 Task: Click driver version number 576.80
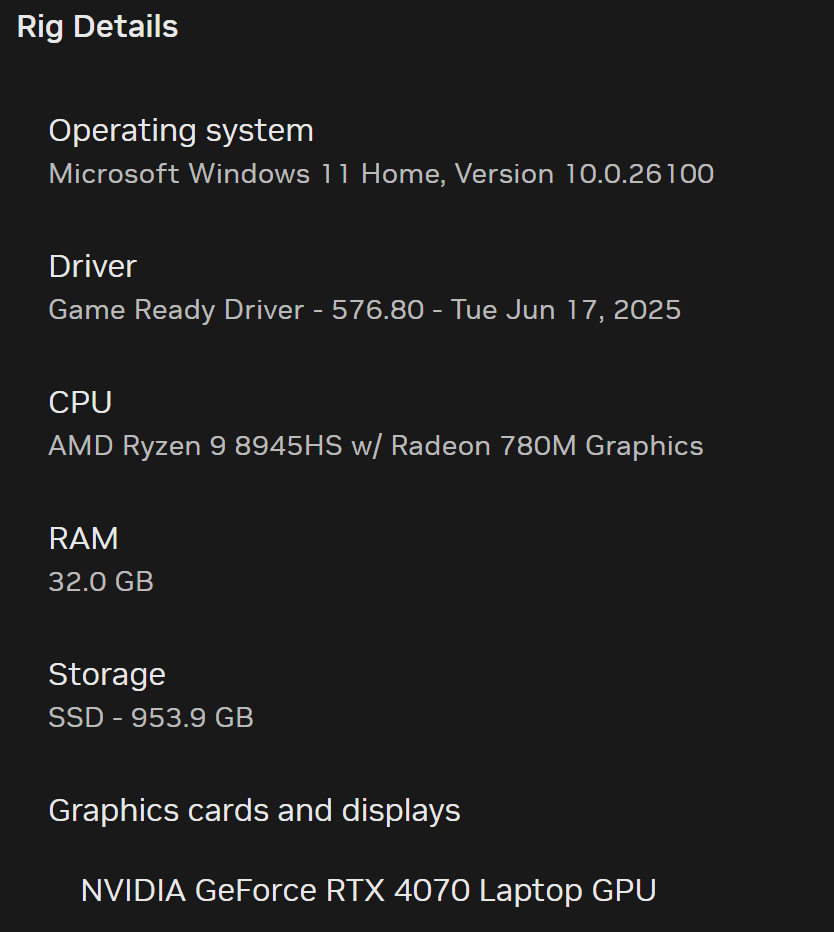(x=378, y=310)
